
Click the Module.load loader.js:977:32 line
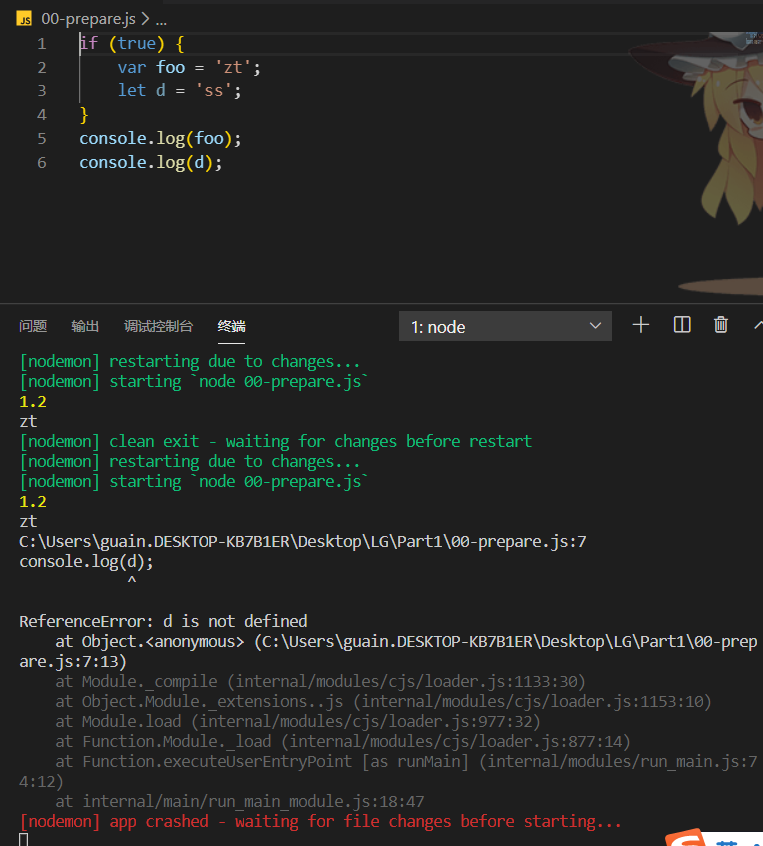tap(298, 721)
